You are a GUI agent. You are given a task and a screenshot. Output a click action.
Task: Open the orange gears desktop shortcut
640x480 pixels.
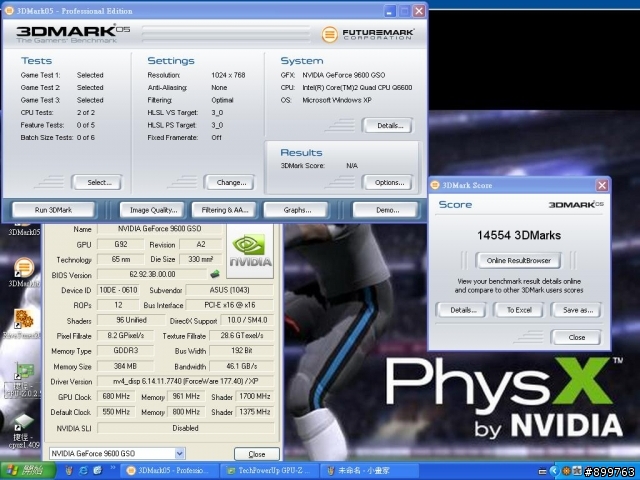[23, 319]
